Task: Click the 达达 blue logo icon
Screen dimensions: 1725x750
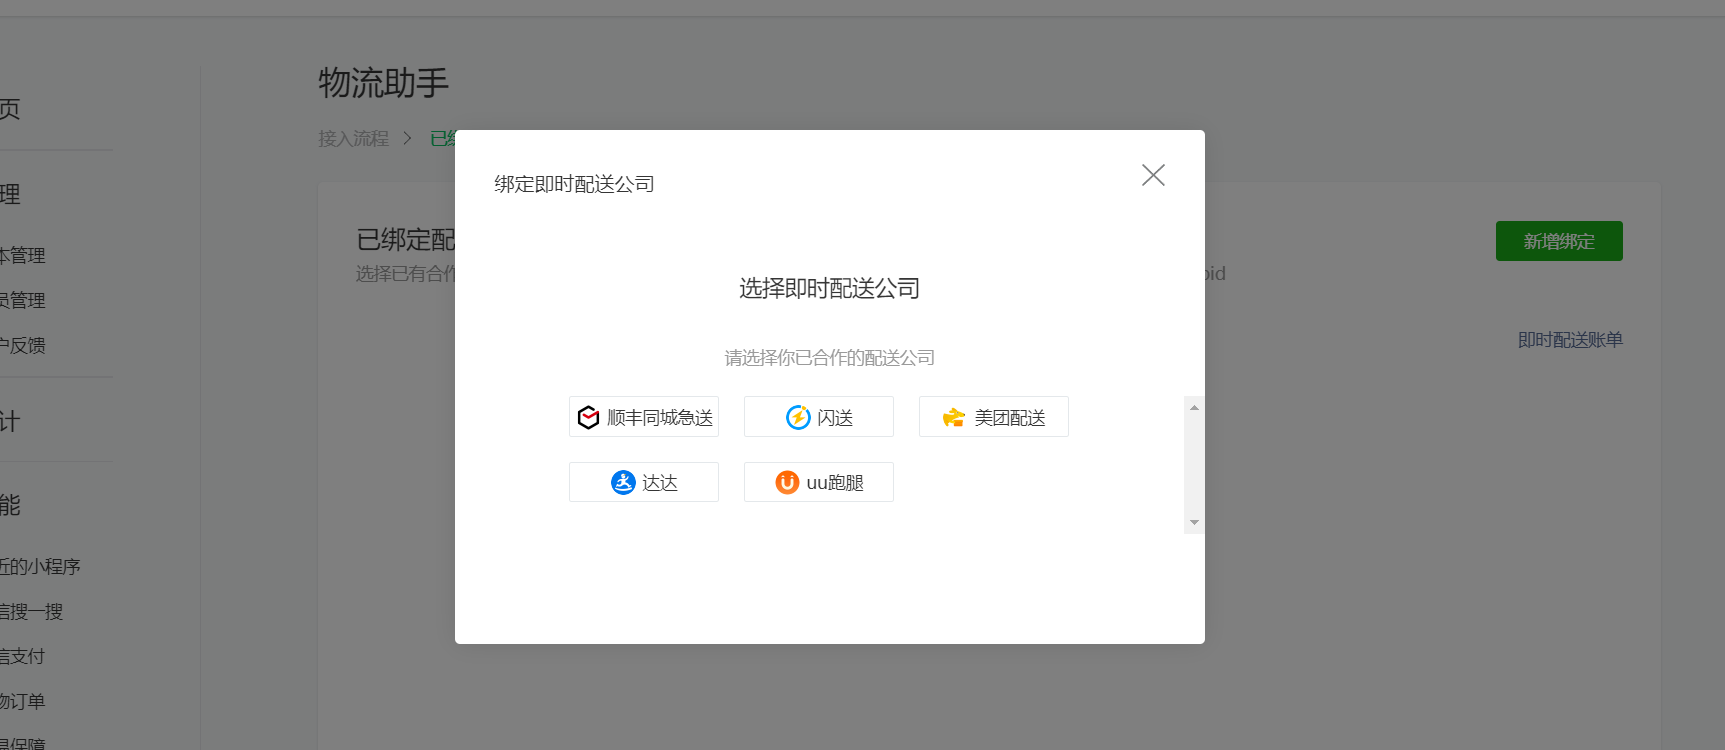Action: pyautogui.click(x=623, y=482)
